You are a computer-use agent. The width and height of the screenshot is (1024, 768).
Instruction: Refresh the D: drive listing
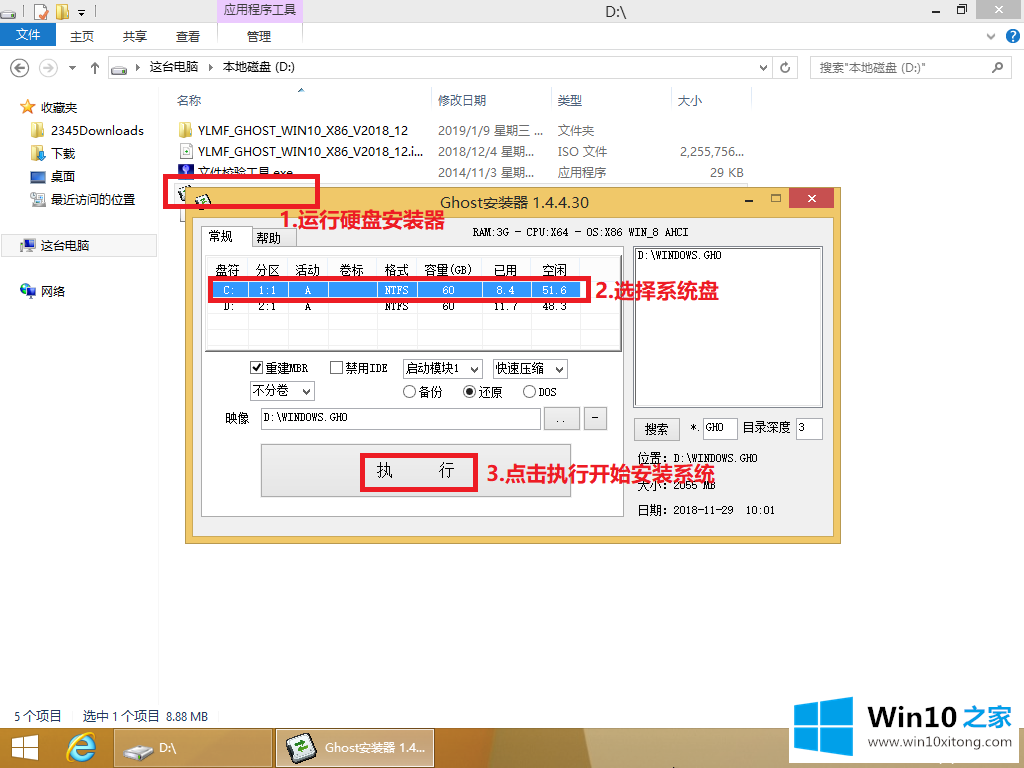click(785, 67)
